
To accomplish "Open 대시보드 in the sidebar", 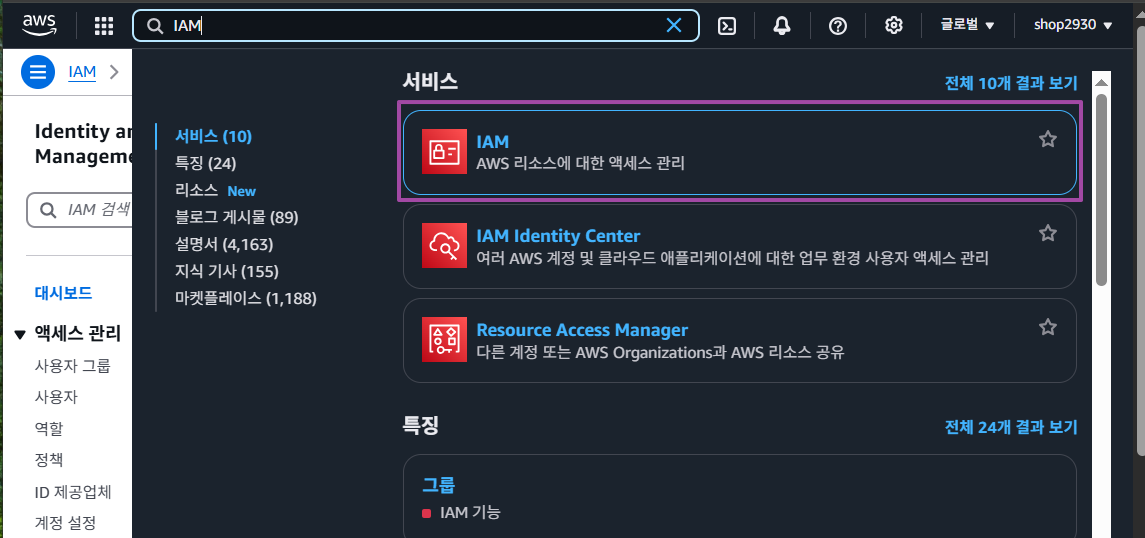I will click(x=64, y=293).
